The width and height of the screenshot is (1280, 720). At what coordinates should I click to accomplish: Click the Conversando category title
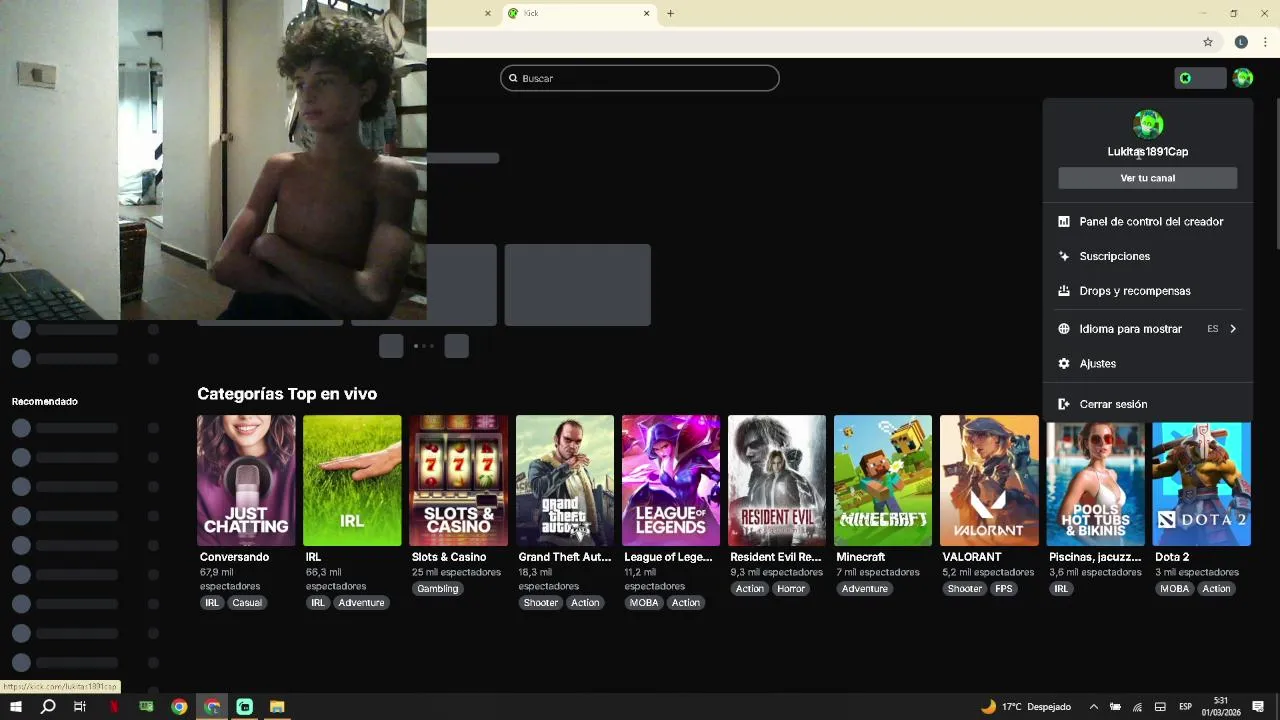coord(234,557)
